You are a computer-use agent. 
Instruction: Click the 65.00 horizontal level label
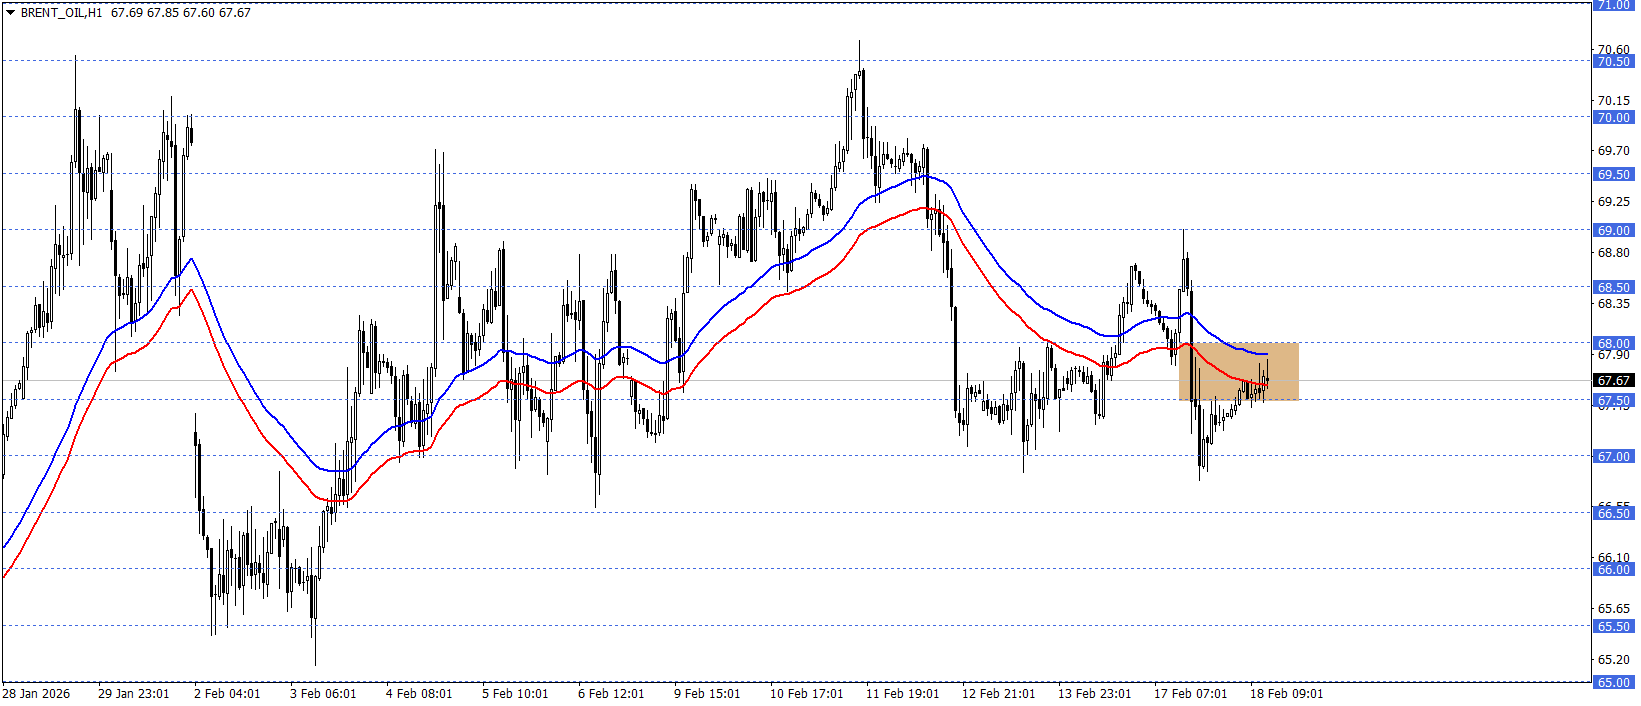1613,683
